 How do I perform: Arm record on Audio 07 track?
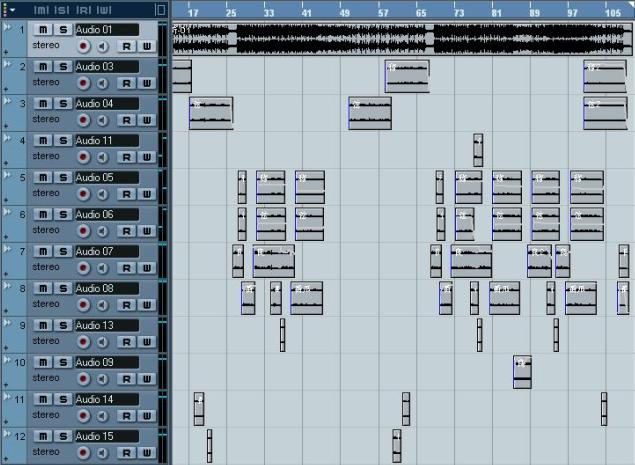[x=84, y=268]
